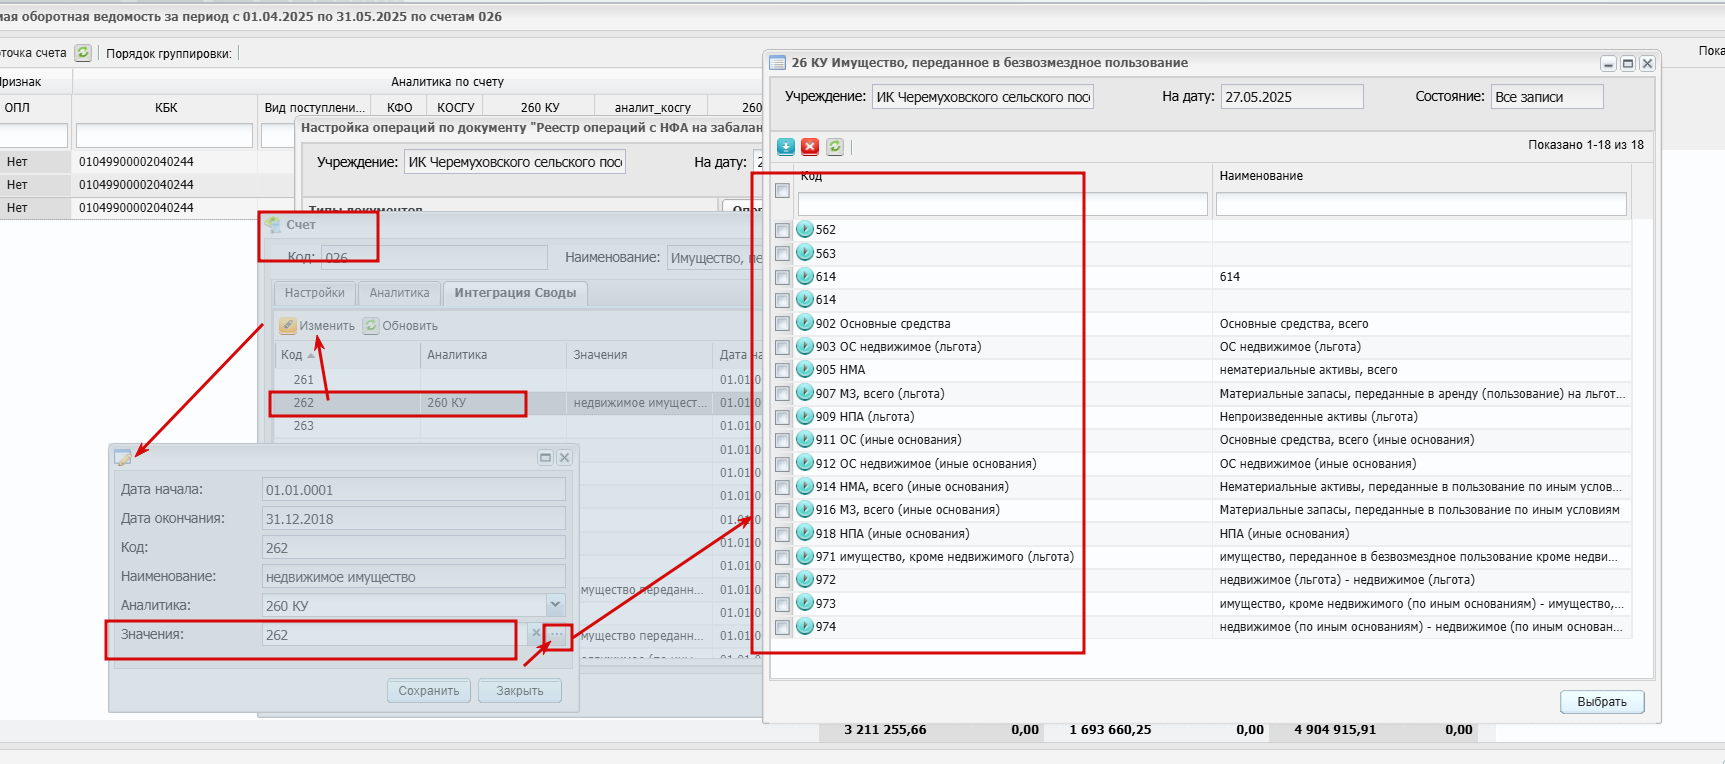Click the round arrow icon for 903 ОС недвижимое (льгота)
Image resolution: width=1725 pixels, height=764 pixels.
point(805,346)
